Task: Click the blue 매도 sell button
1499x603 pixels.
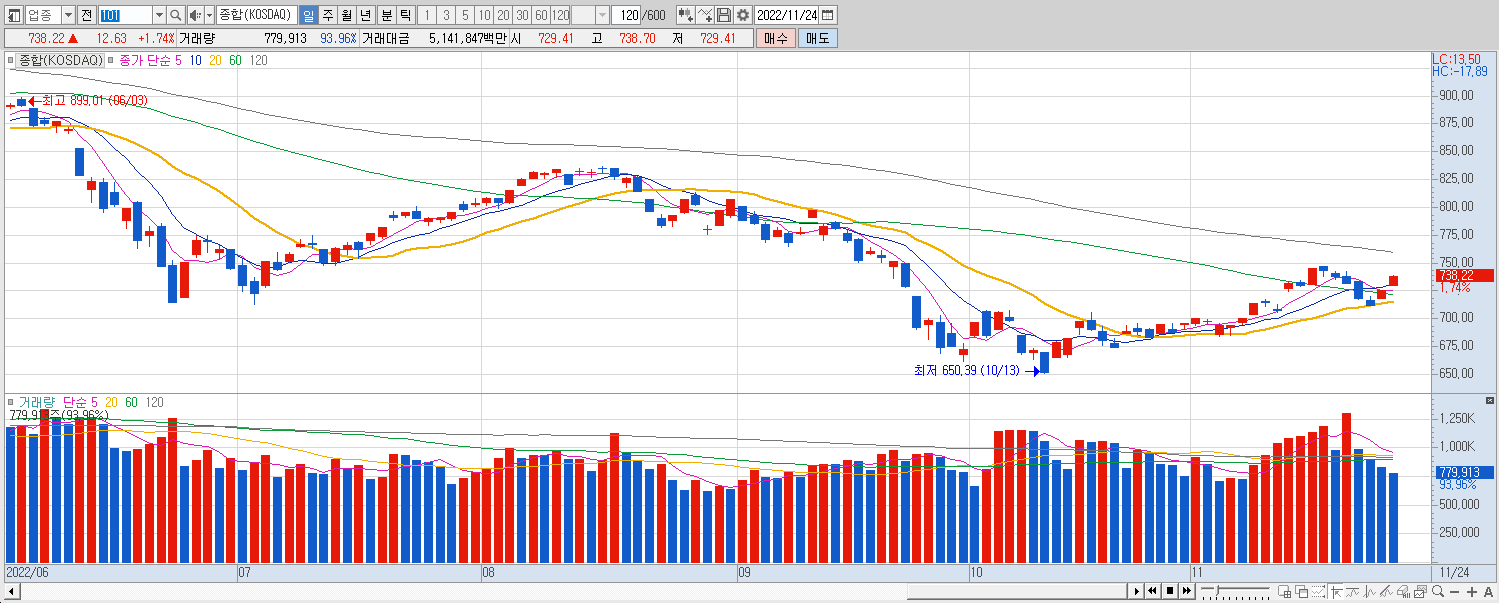Action: pos(818,38)
